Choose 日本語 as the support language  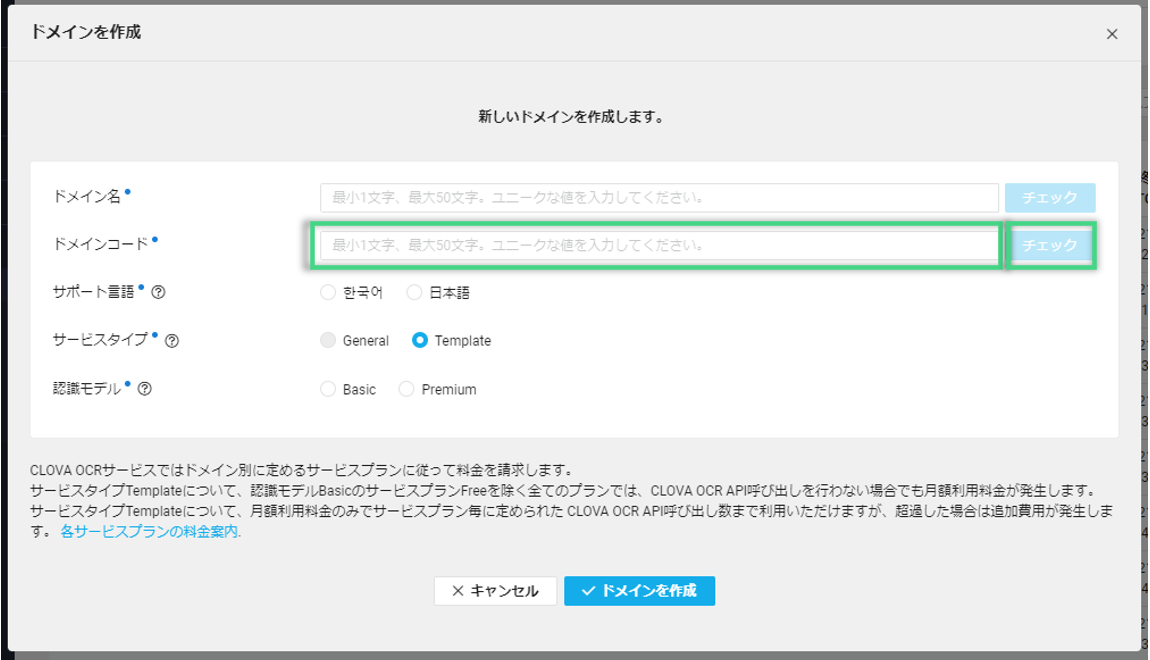click(414, 293)
